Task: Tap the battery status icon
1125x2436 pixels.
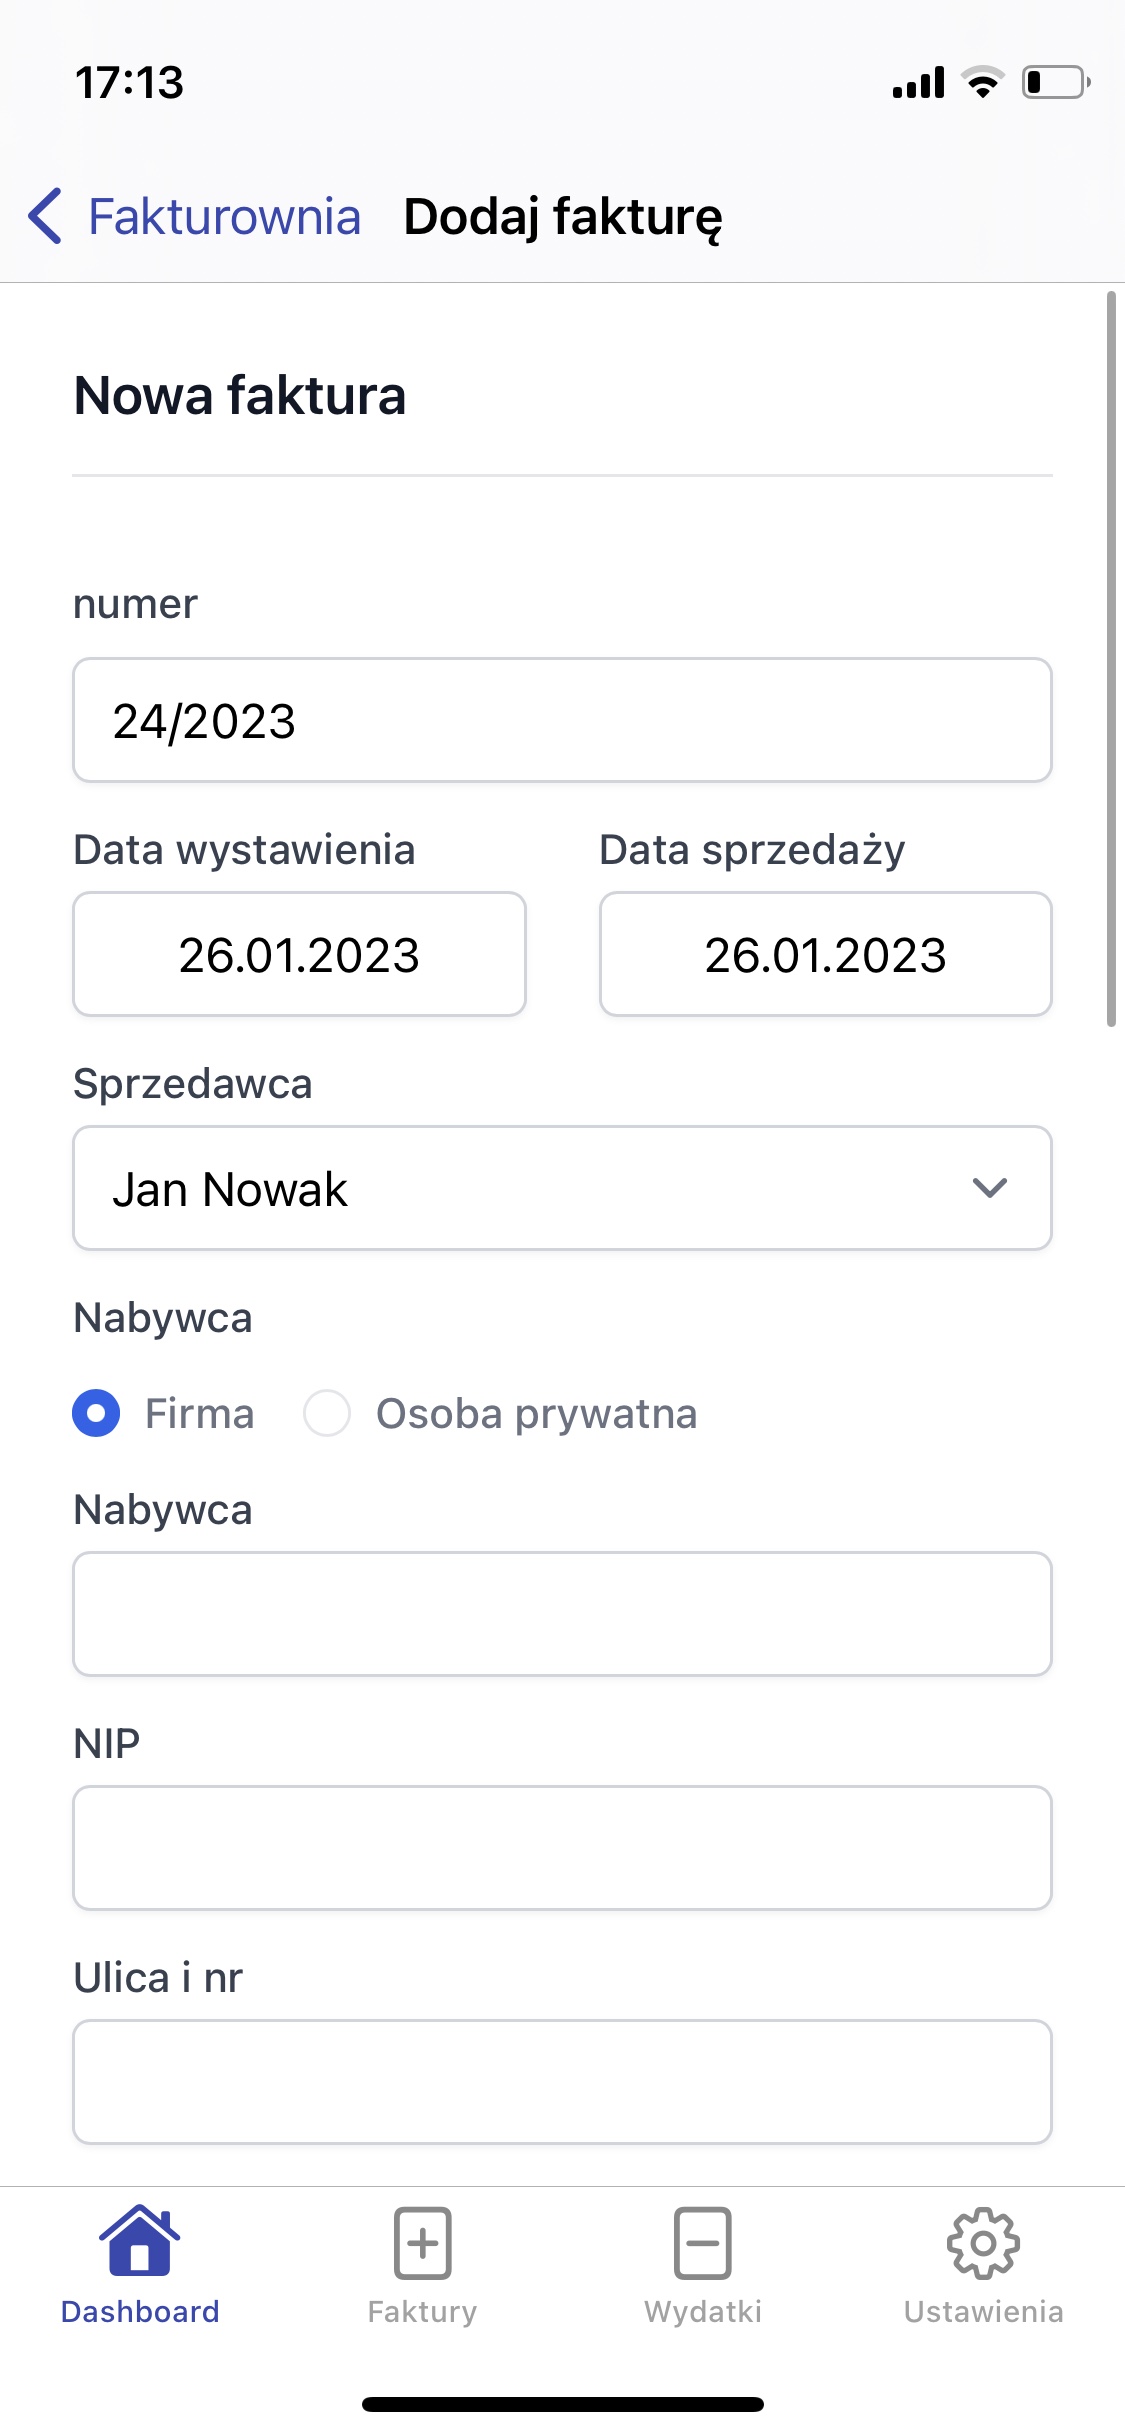Action: [1055, 82]
